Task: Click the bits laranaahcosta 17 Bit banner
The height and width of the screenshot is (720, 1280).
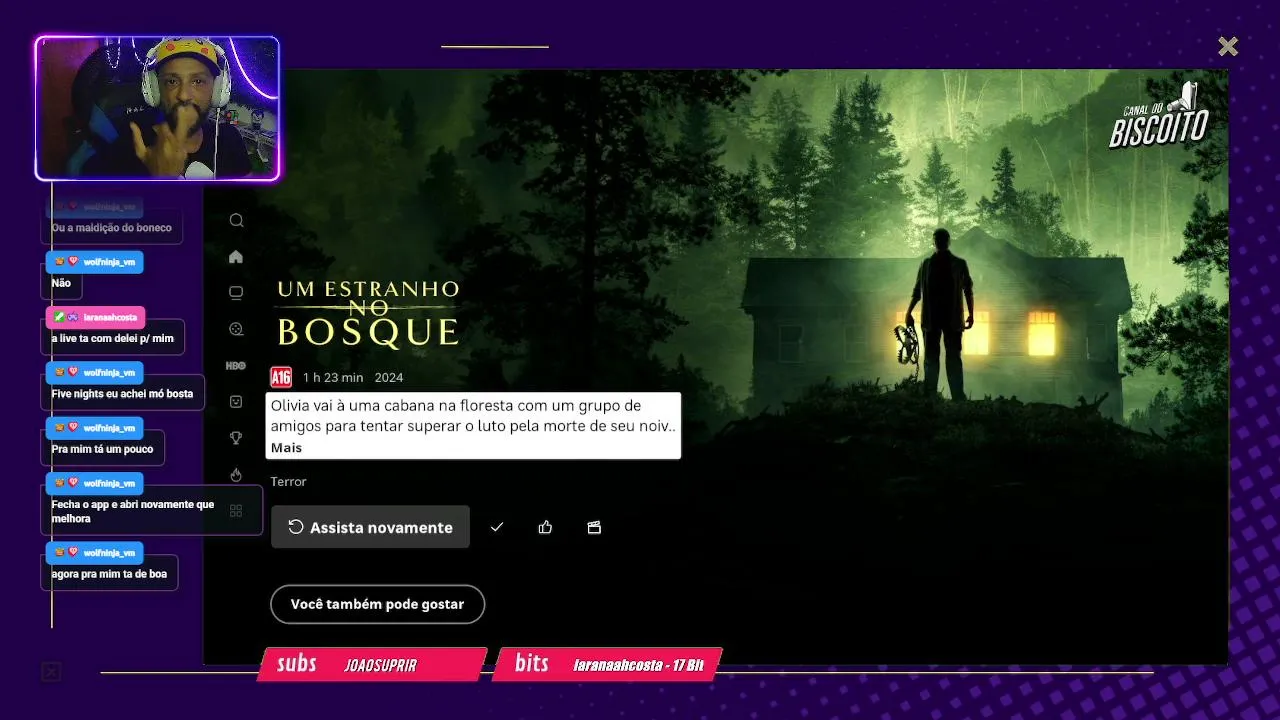Action: click(607, 664)
